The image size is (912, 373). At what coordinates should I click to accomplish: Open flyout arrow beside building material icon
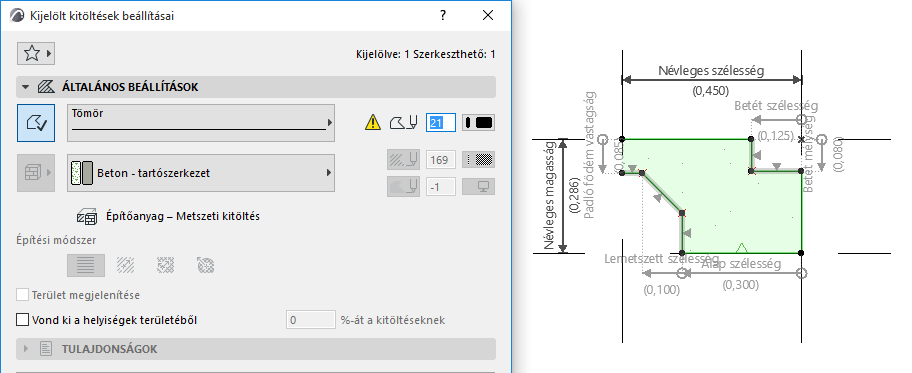pyautogui.click(x=49, y=173)
